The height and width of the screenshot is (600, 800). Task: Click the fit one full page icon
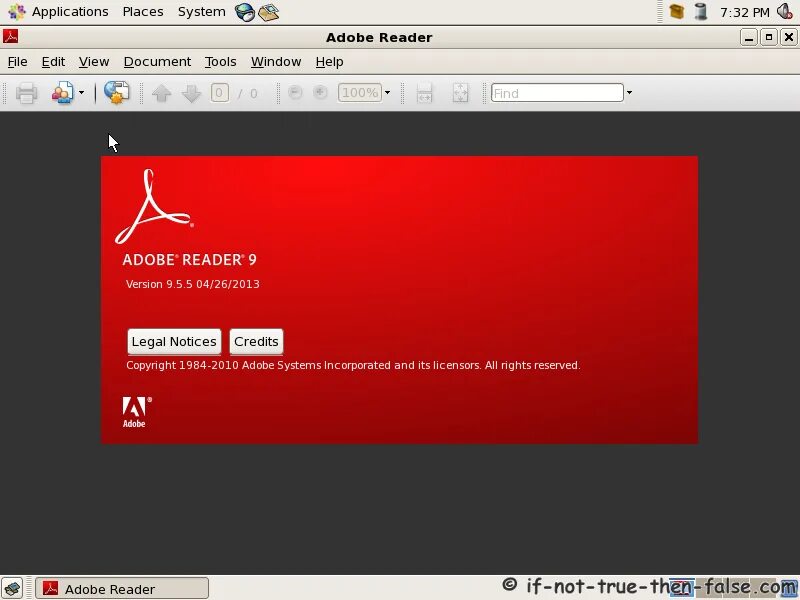coord(460,93)
